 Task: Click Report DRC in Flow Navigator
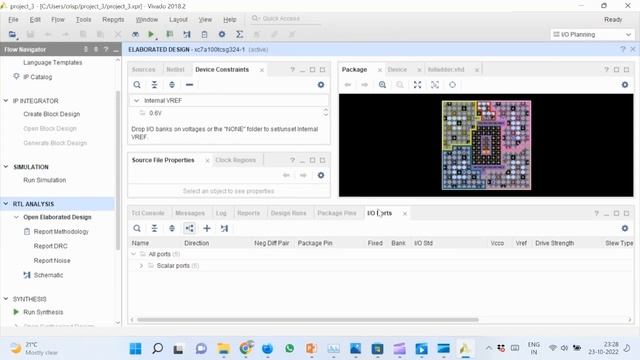coord(51,246)
